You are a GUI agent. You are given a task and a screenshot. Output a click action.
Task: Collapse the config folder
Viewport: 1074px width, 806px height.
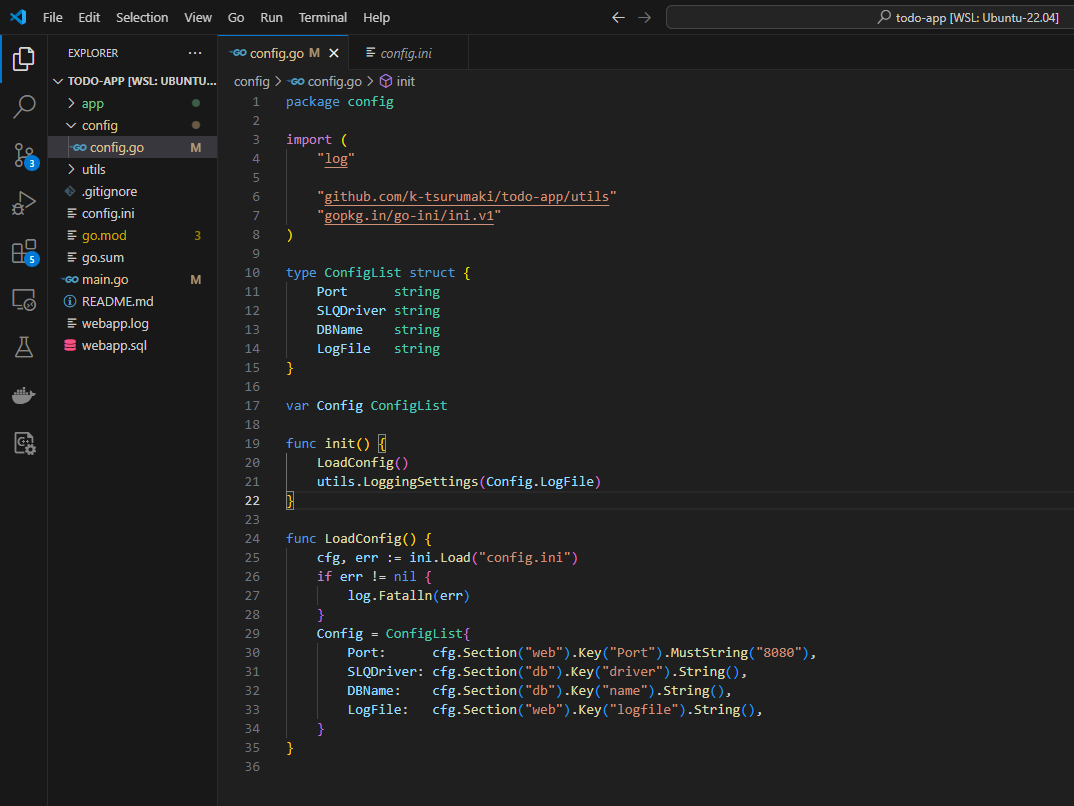click(x=99, y=125)
